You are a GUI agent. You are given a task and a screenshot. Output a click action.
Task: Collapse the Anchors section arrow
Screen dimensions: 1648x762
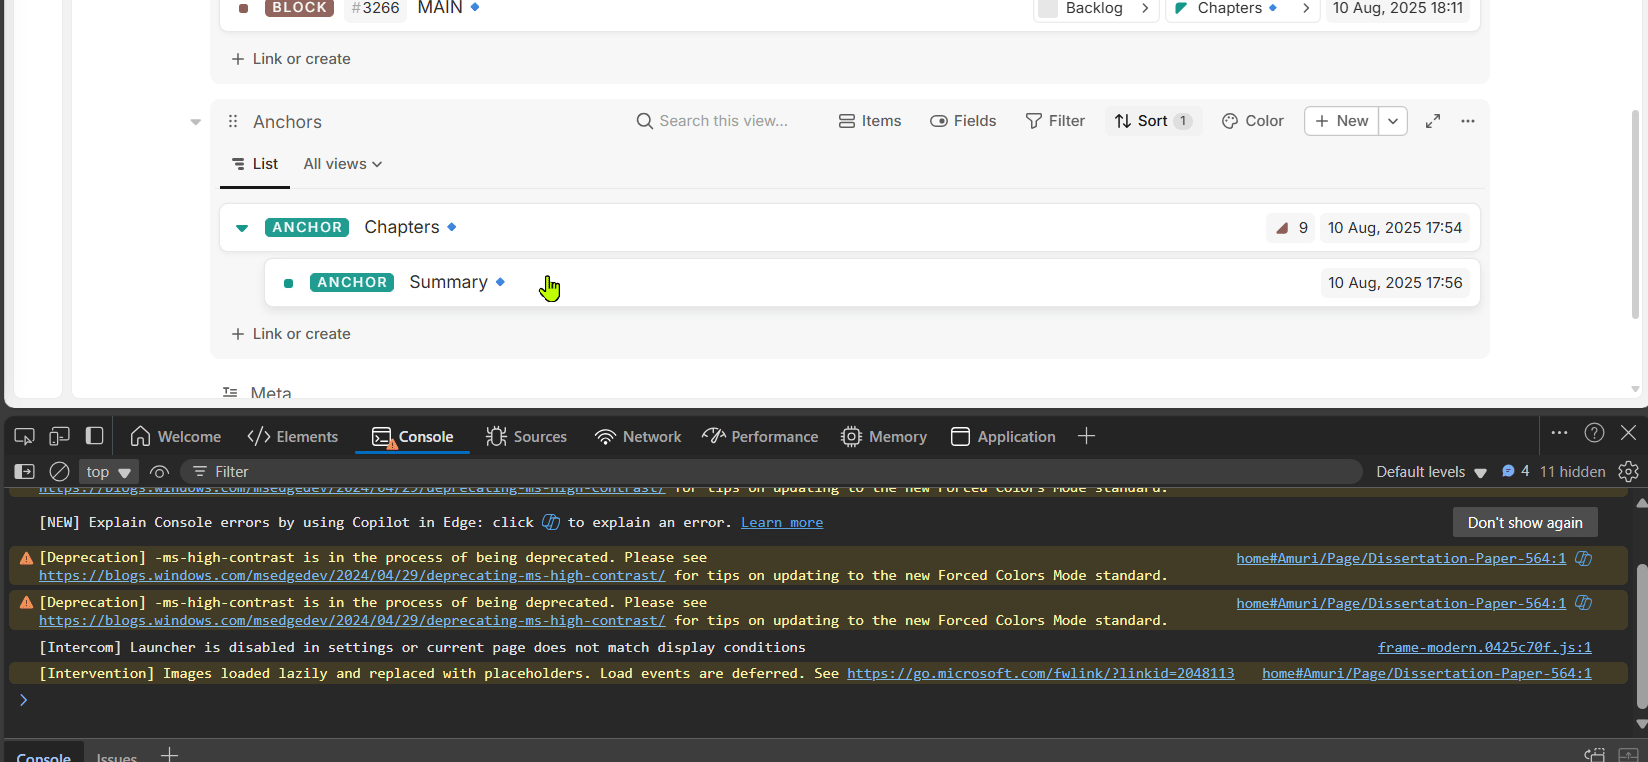(x=196, y=122)
